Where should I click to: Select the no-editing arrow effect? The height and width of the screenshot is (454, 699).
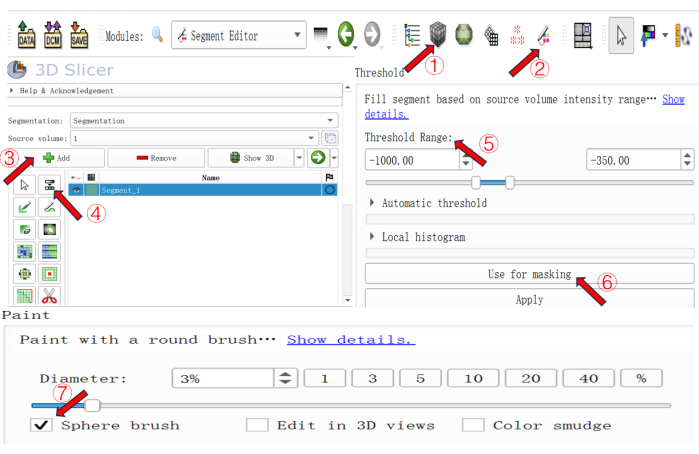click(25, 185)
